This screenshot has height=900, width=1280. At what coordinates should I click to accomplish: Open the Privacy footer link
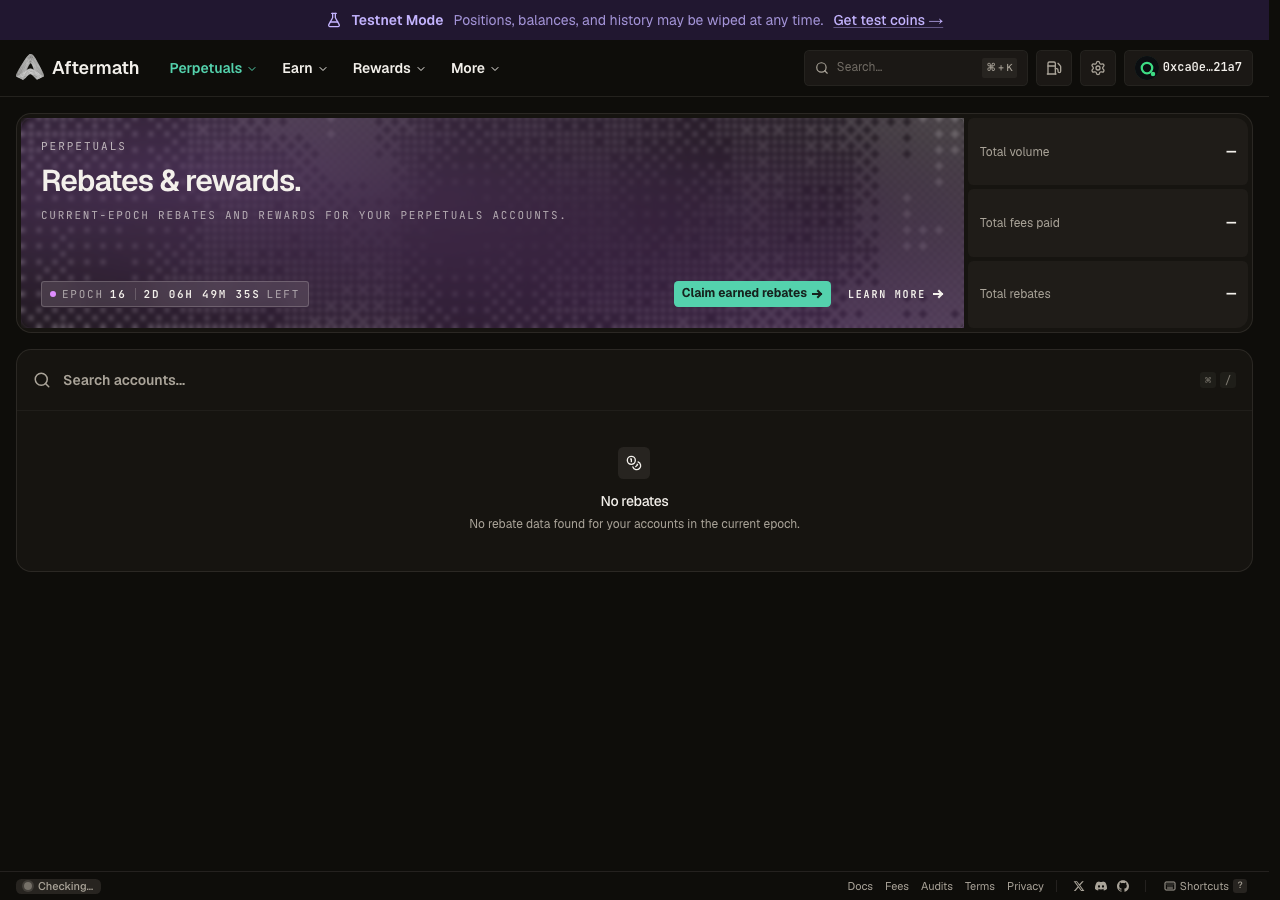(x=1025, y=886)
